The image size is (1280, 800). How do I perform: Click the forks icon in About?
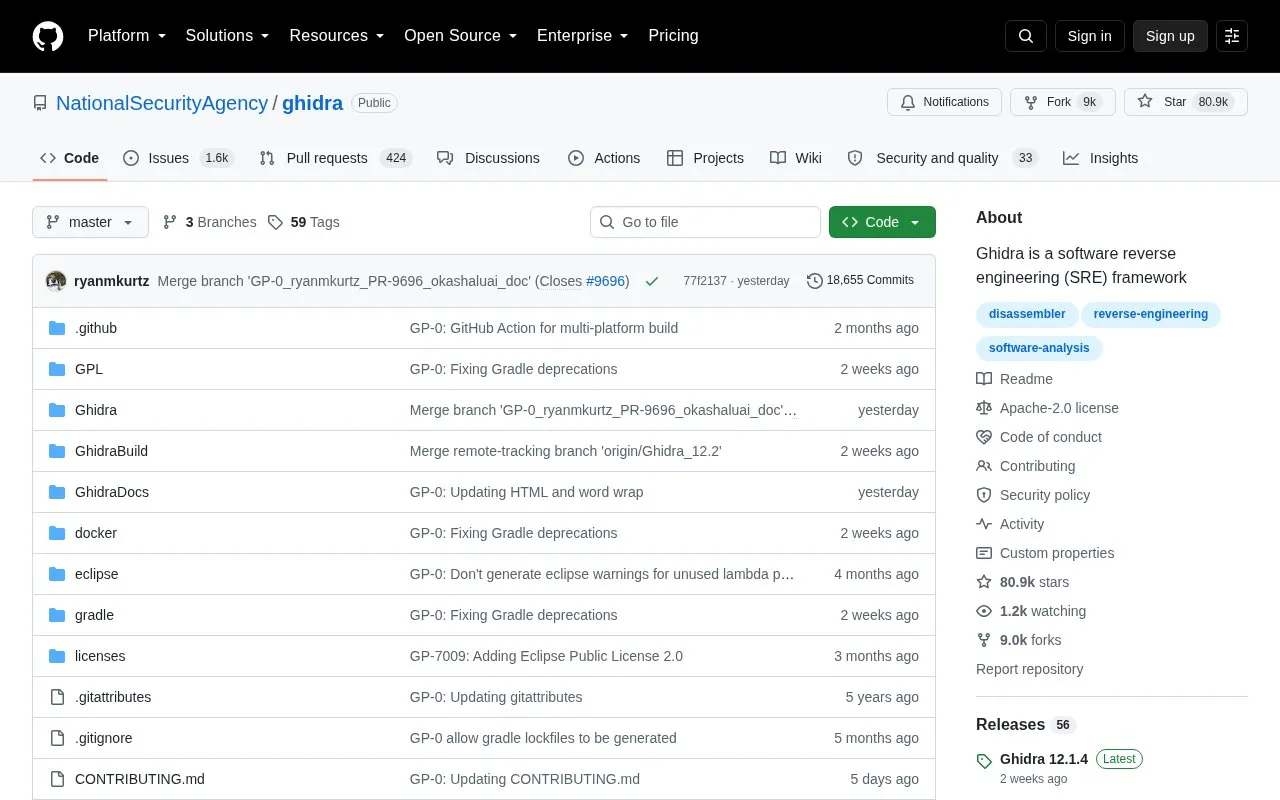point(984,640)
